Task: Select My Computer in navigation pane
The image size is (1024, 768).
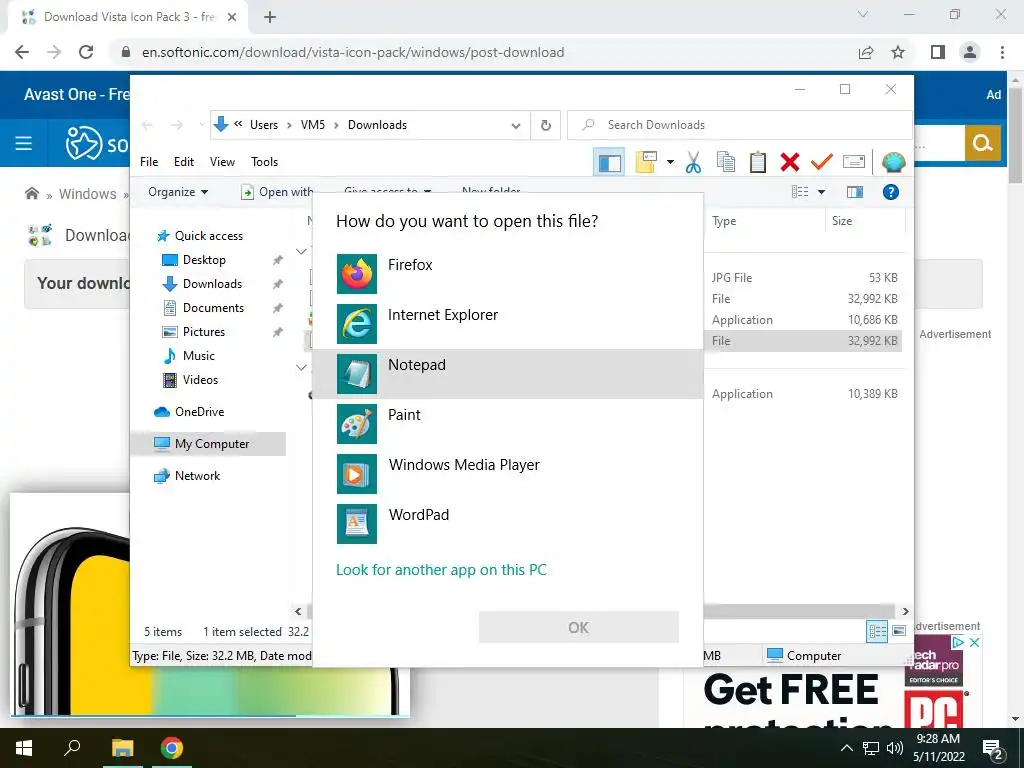Action: pyautogui.click(x=208, y=444)
